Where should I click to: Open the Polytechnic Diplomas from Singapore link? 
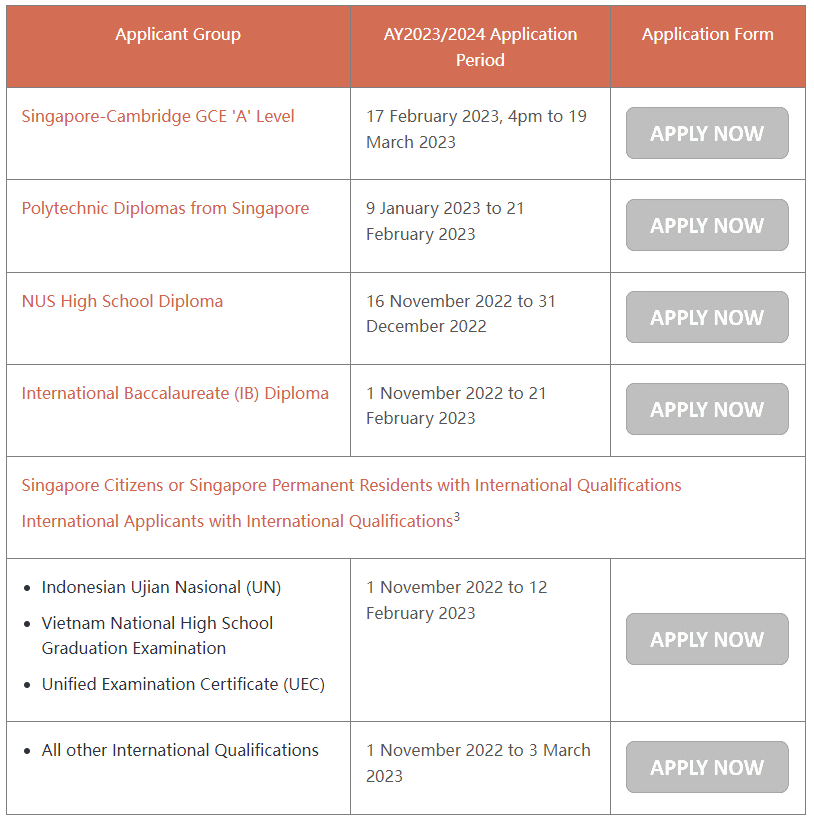(x=165, y=208)
